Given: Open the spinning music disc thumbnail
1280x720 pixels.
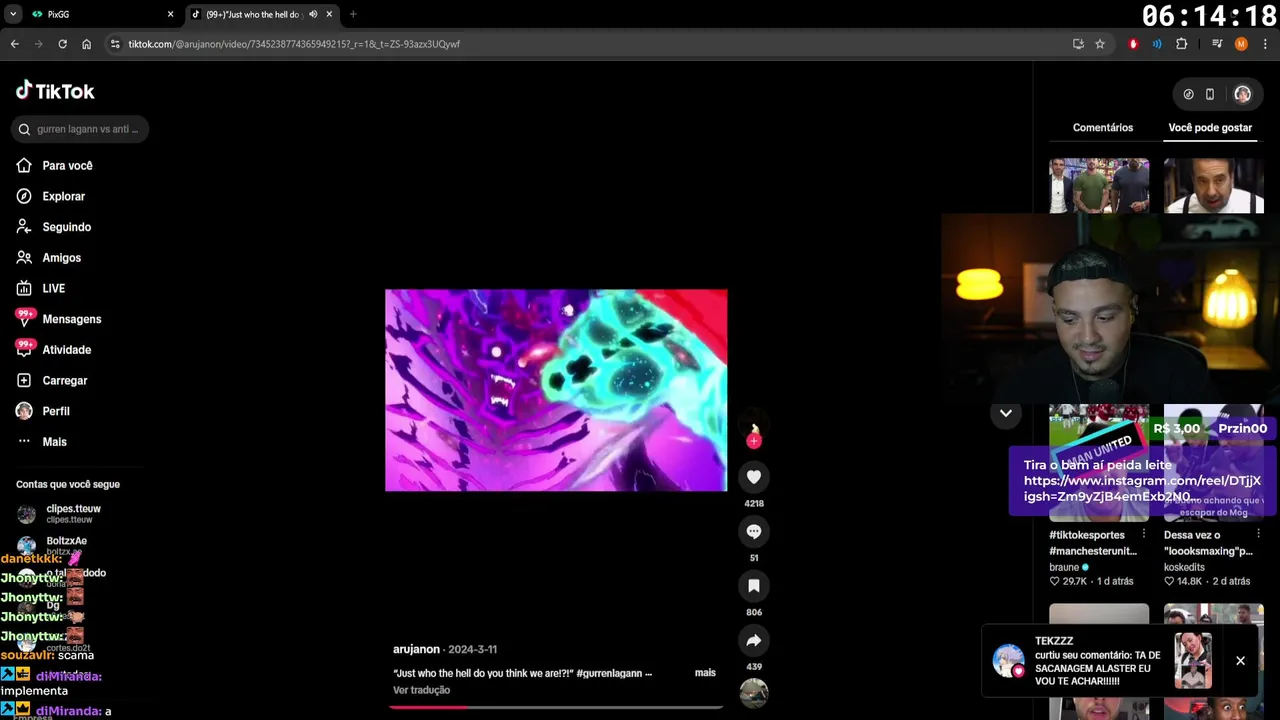Looking at the screenshot, I should click(754, 692).
